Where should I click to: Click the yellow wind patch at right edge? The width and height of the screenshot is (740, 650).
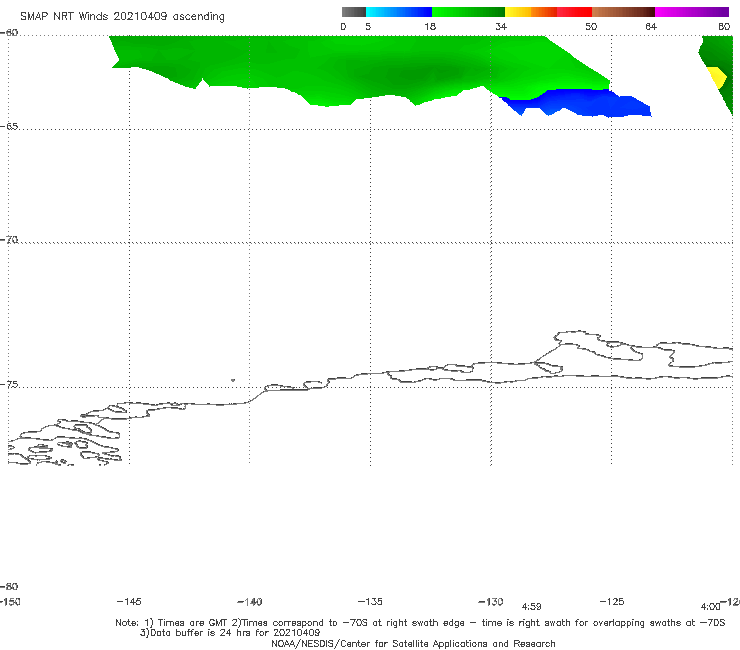(716, 77)
